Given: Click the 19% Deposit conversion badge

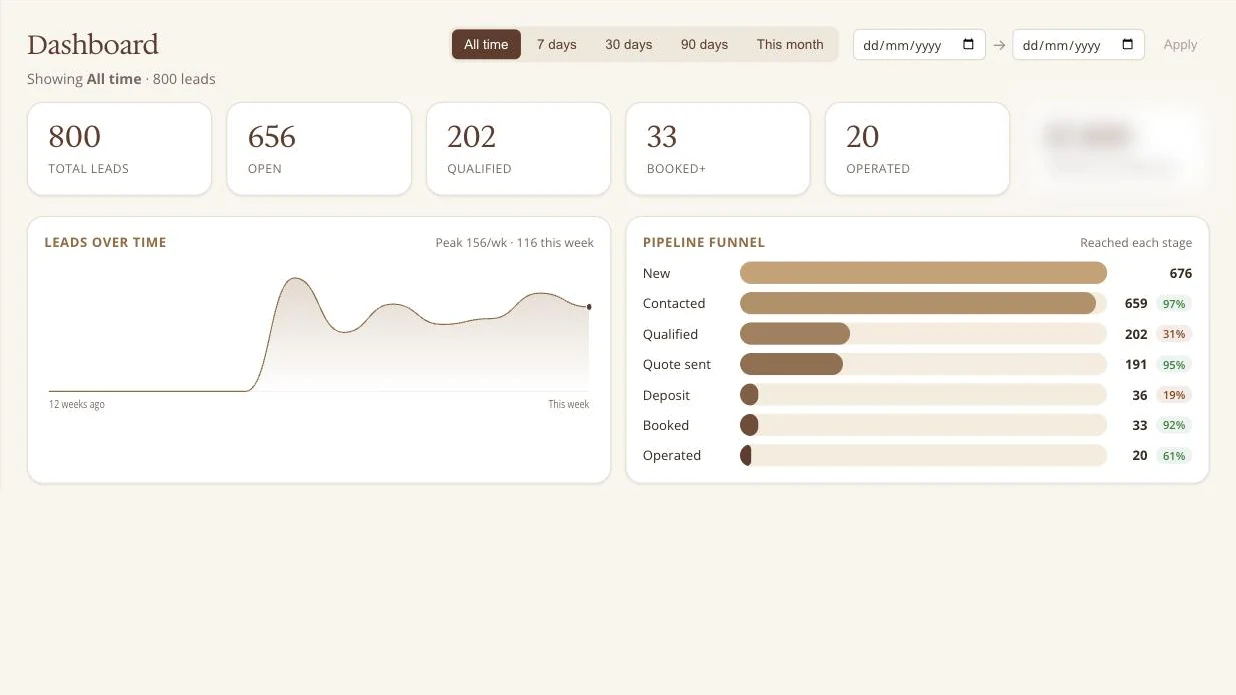Looking at the screenshot, I should [1174, 395].
